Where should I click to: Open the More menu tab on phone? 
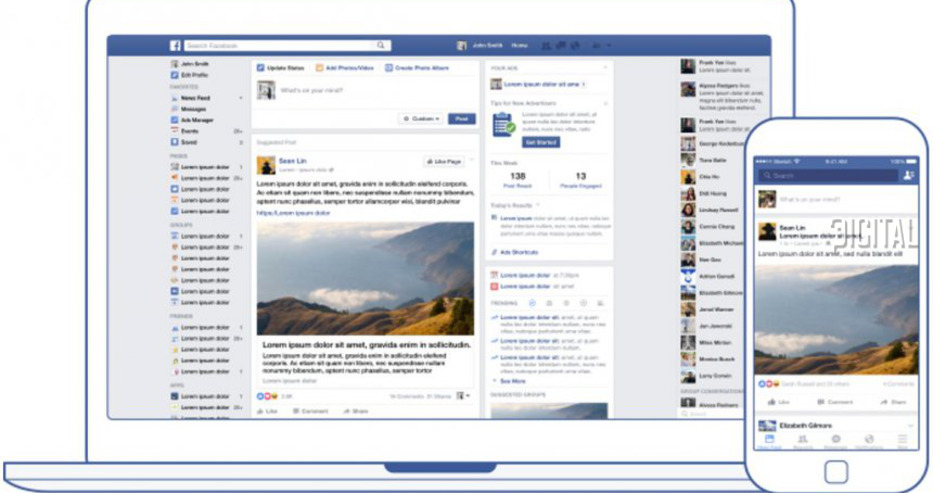point(903,441)
